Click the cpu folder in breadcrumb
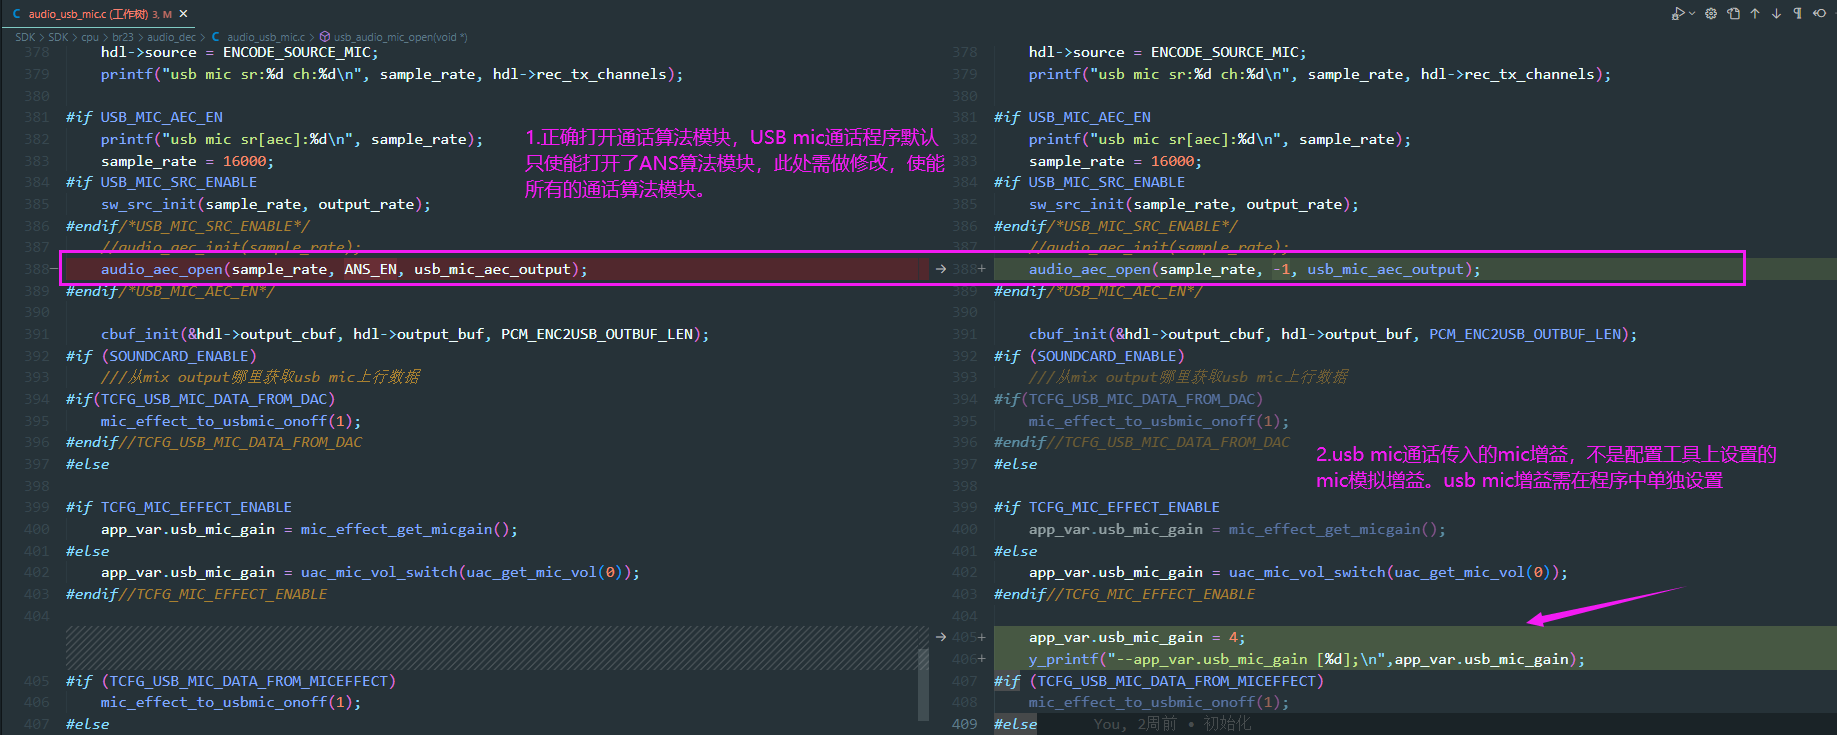Viewport: 1837px width, 735px height. [90, 37]
